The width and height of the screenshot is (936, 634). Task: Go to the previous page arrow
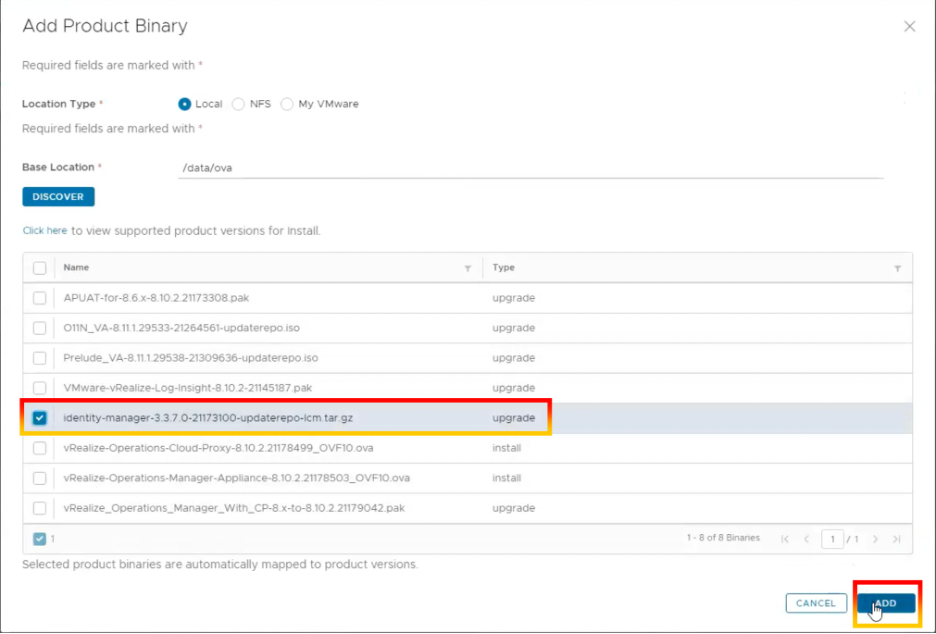click(x=806, y=539)
